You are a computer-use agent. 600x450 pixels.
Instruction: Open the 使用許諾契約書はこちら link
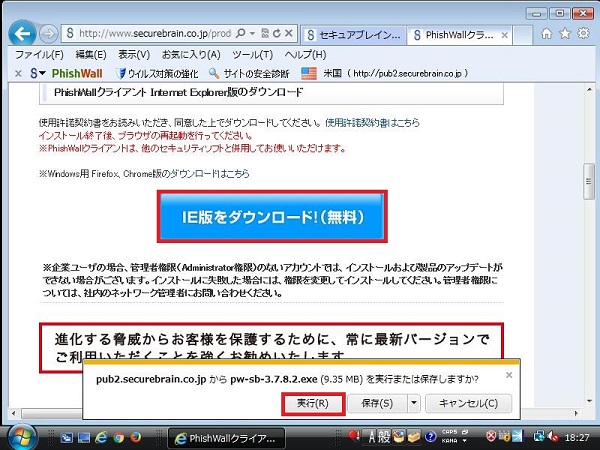click(x=372, y=122)
